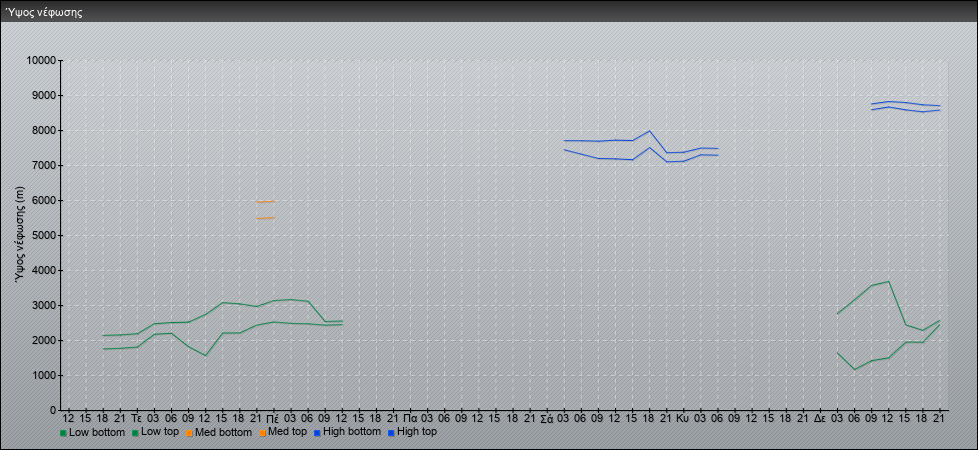Click the 5000 y-axis label
Image resolution: width=978 pixels, height=450 pixels.
click(x=44, y=235)
